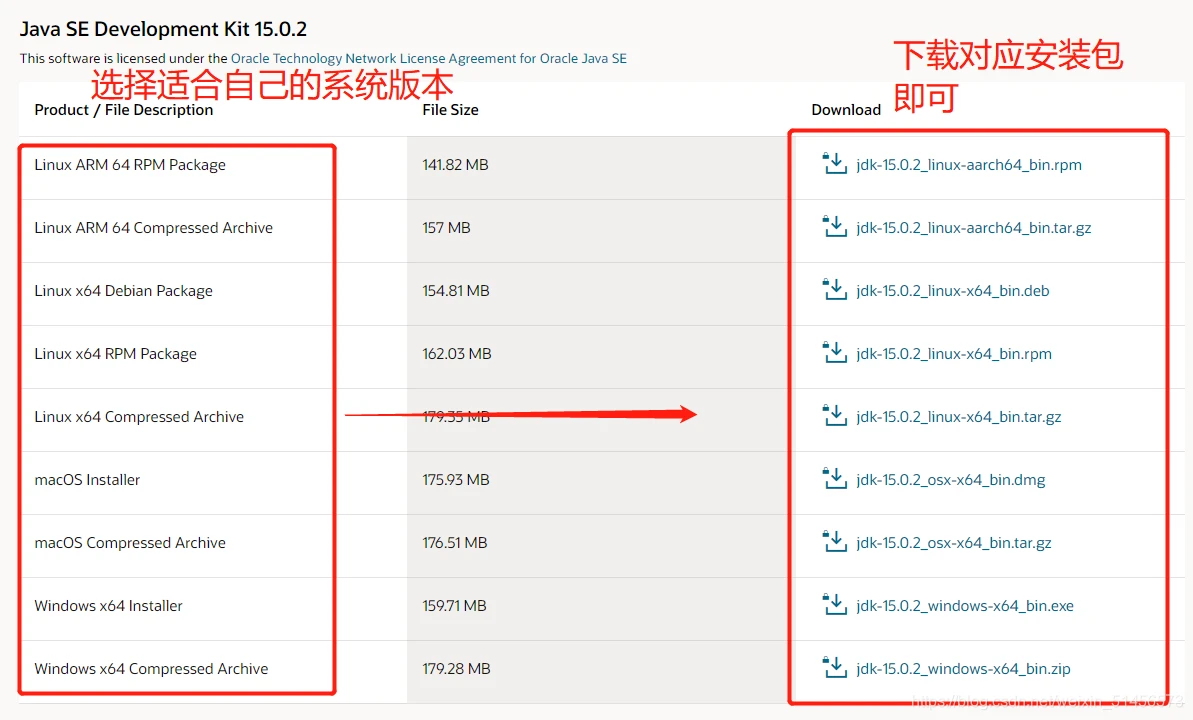This screenshot has height=720, width=1193.
Task: Click download icon for linux-x64_bin.tar.gz
Action: 835,416
